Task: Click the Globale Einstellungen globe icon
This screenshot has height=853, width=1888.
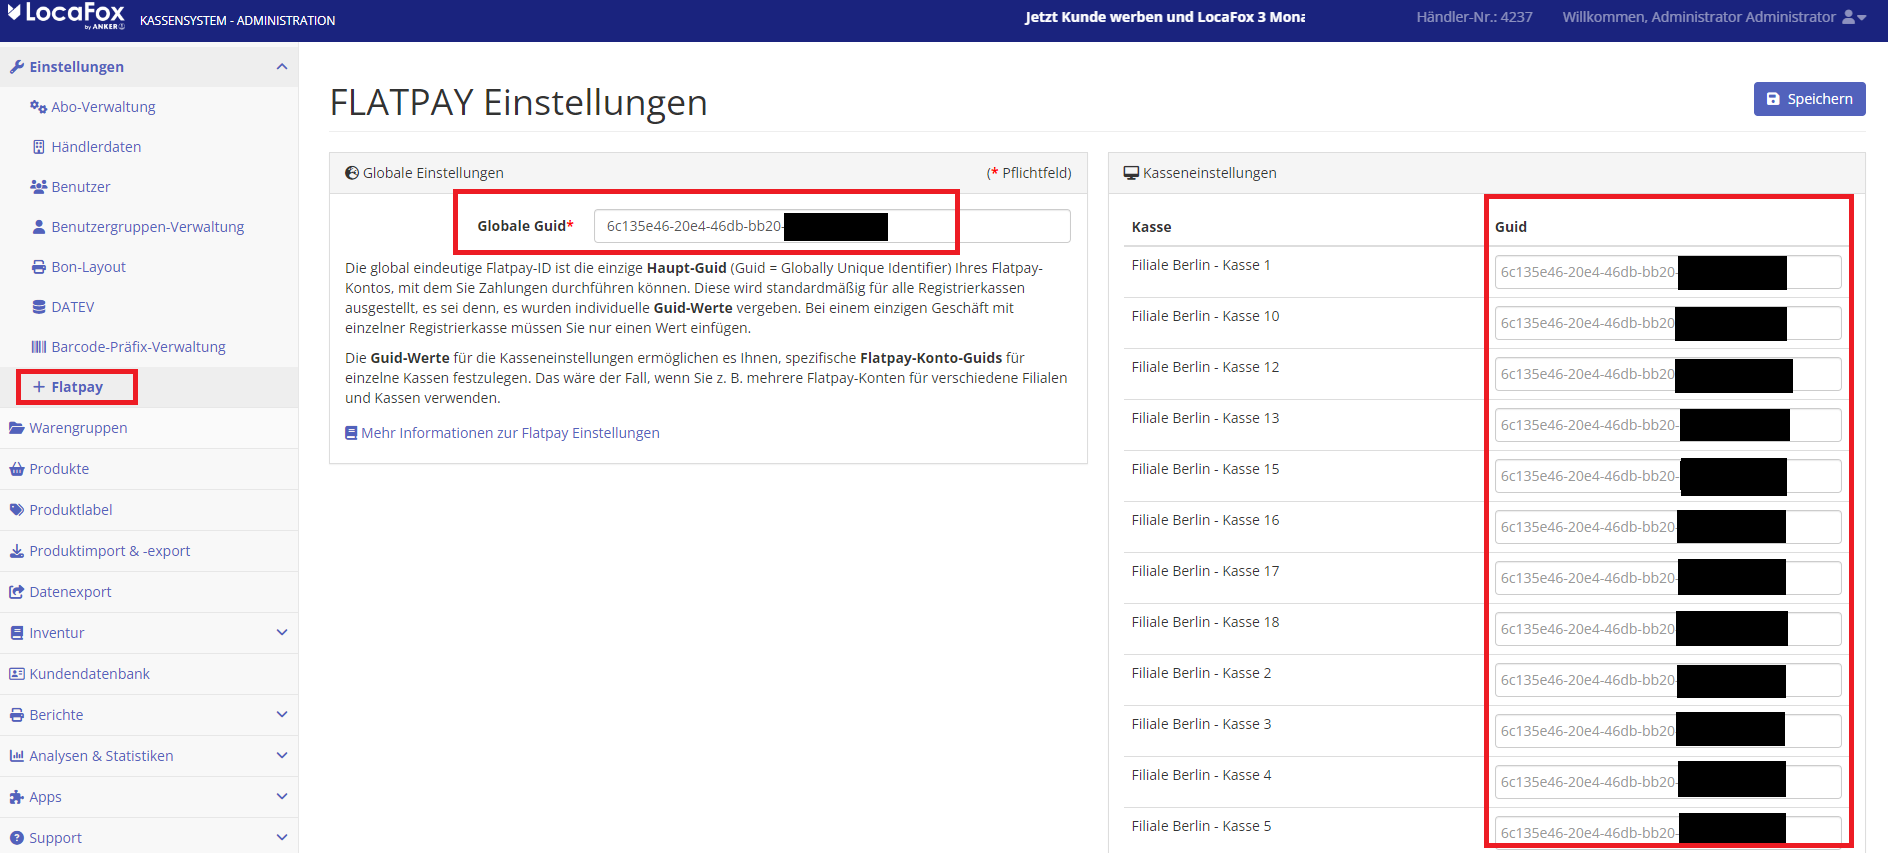Action: 352,173
